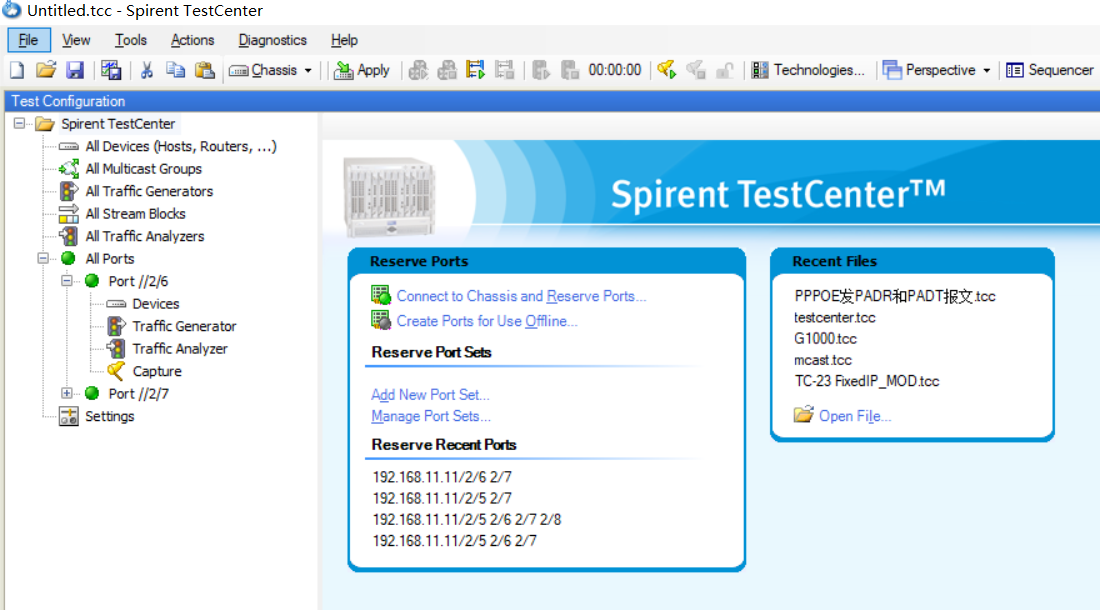Click the first greyed results icon before timer
The image size is (1100, 610).
coord(541,70)
